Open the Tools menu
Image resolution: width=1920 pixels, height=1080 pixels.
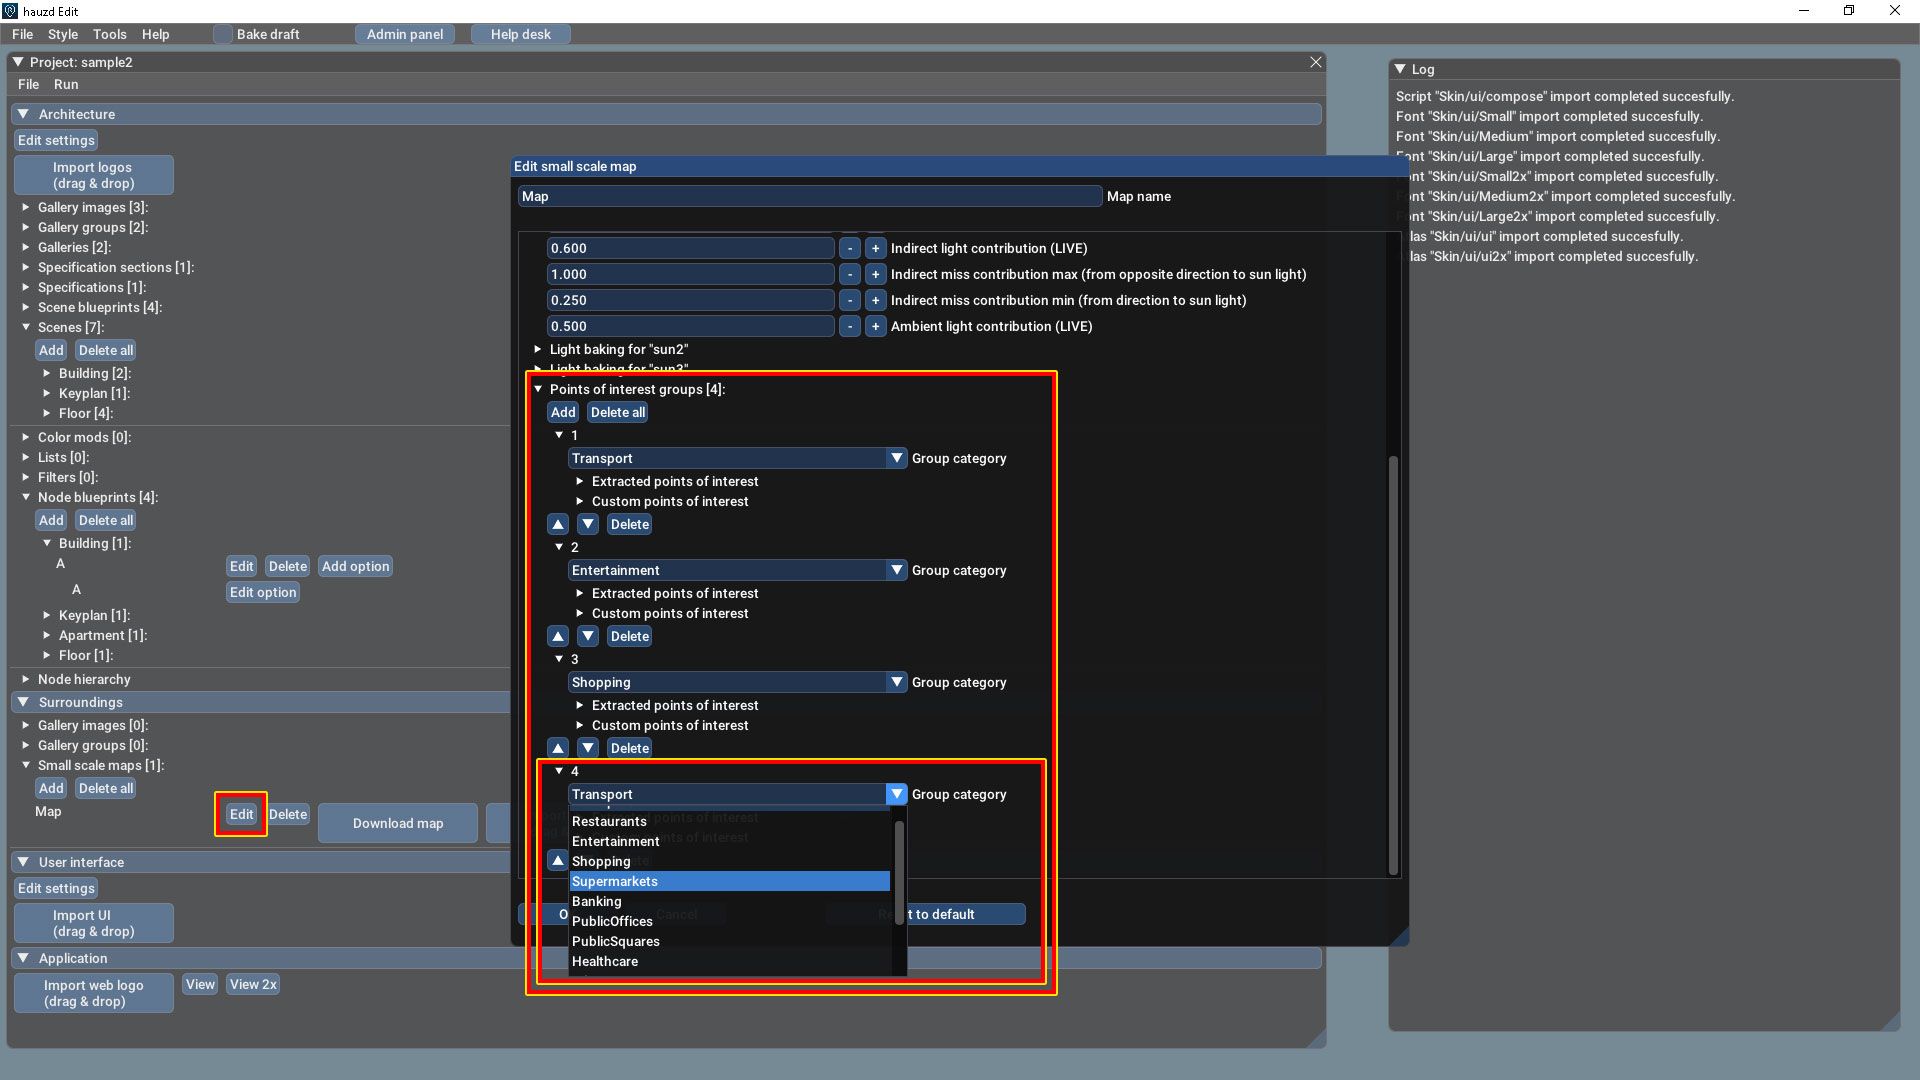110,34
